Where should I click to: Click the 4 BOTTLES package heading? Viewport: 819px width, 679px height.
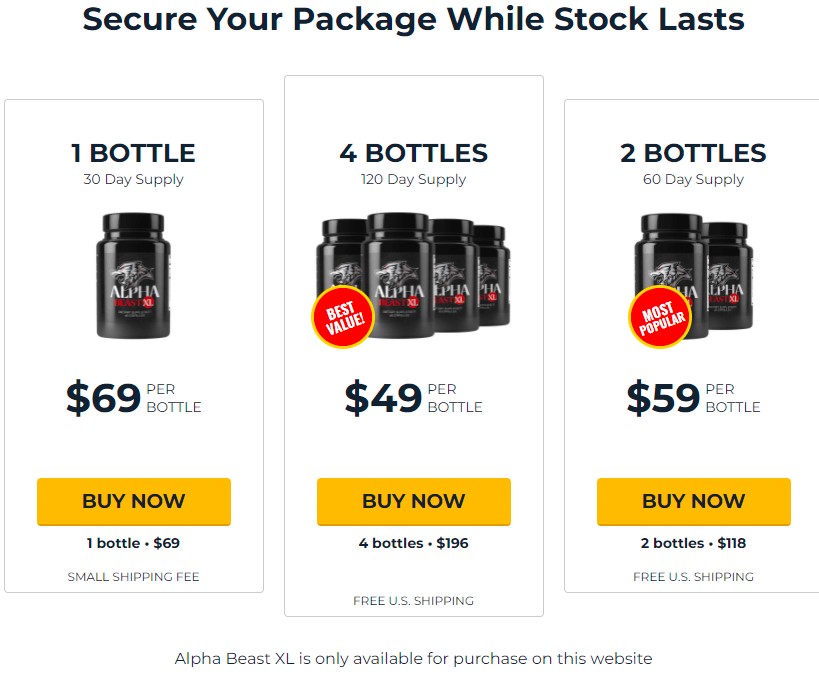[414, 153]
